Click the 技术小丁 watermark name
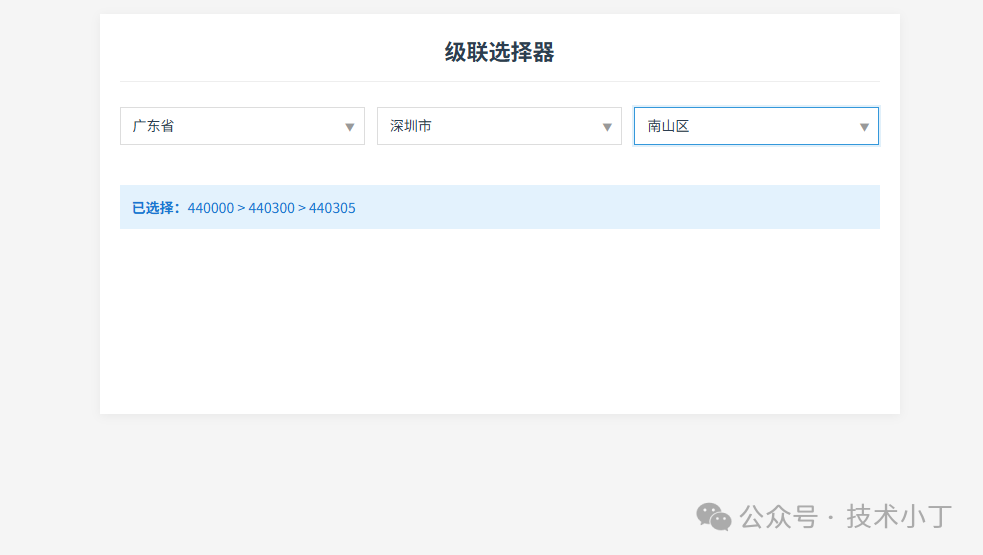The height and width of the screenshot is (555, 983). 899,516
